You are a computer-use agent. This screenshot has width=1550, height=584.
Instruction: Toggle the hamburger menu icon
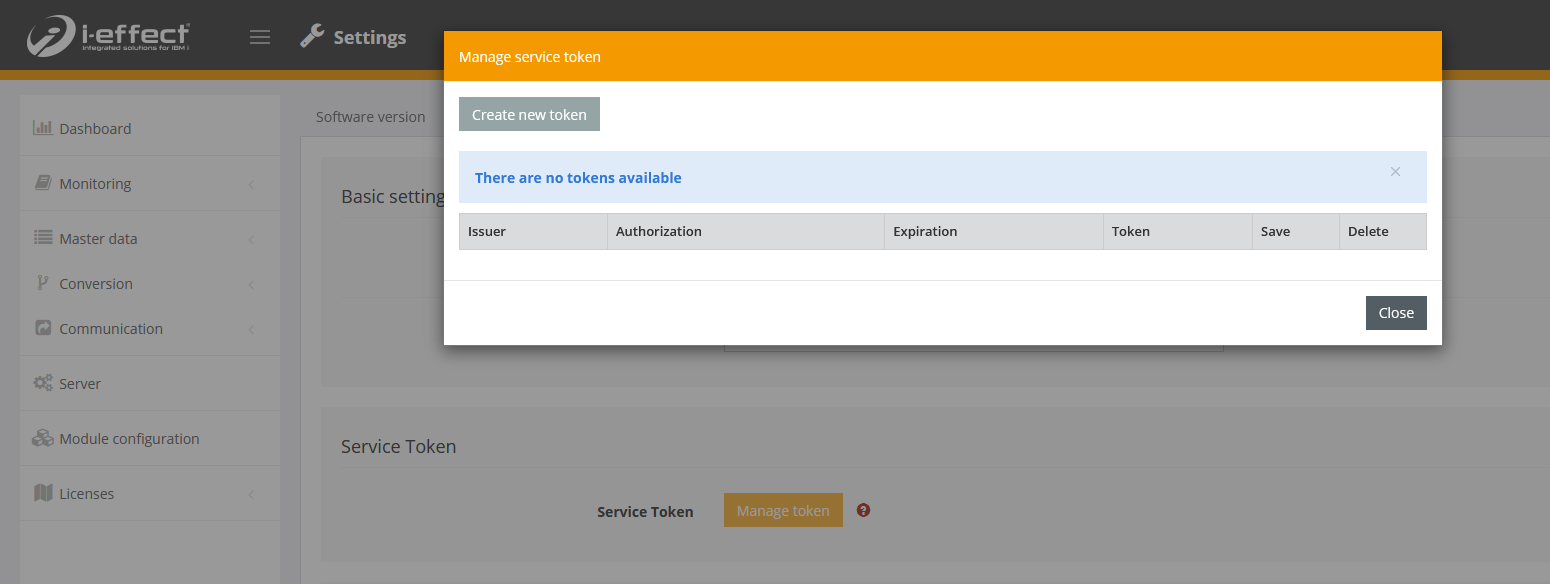[x=260, y=38]
